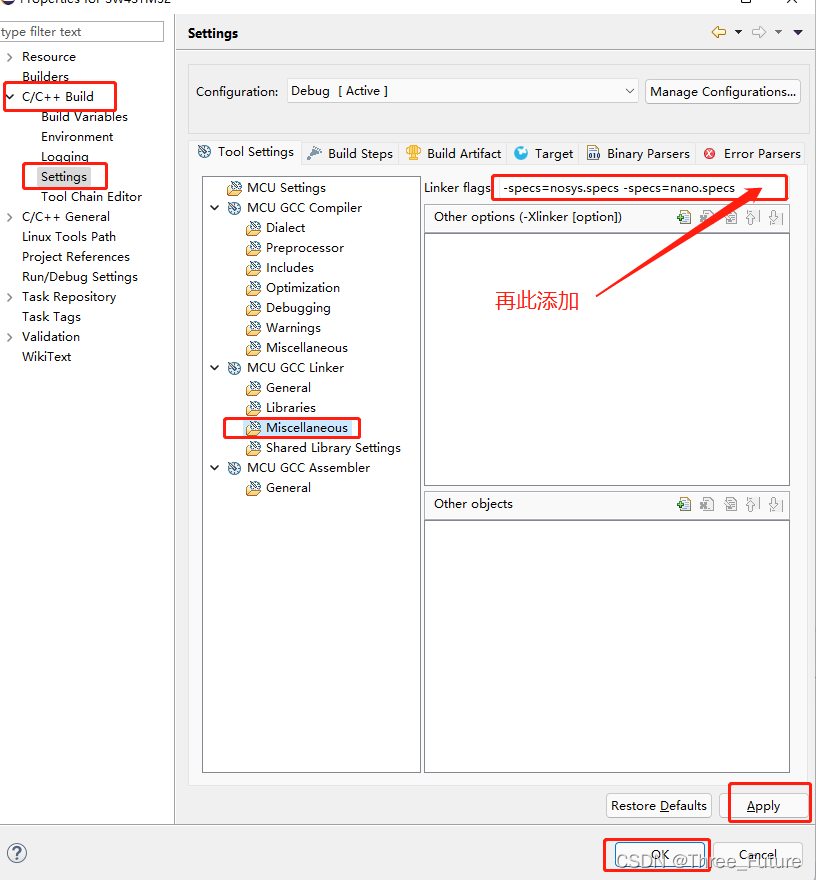Select Tool Chain Editor in sidebar
This screenshot has width=816, height=880.
tap(91, 197)
